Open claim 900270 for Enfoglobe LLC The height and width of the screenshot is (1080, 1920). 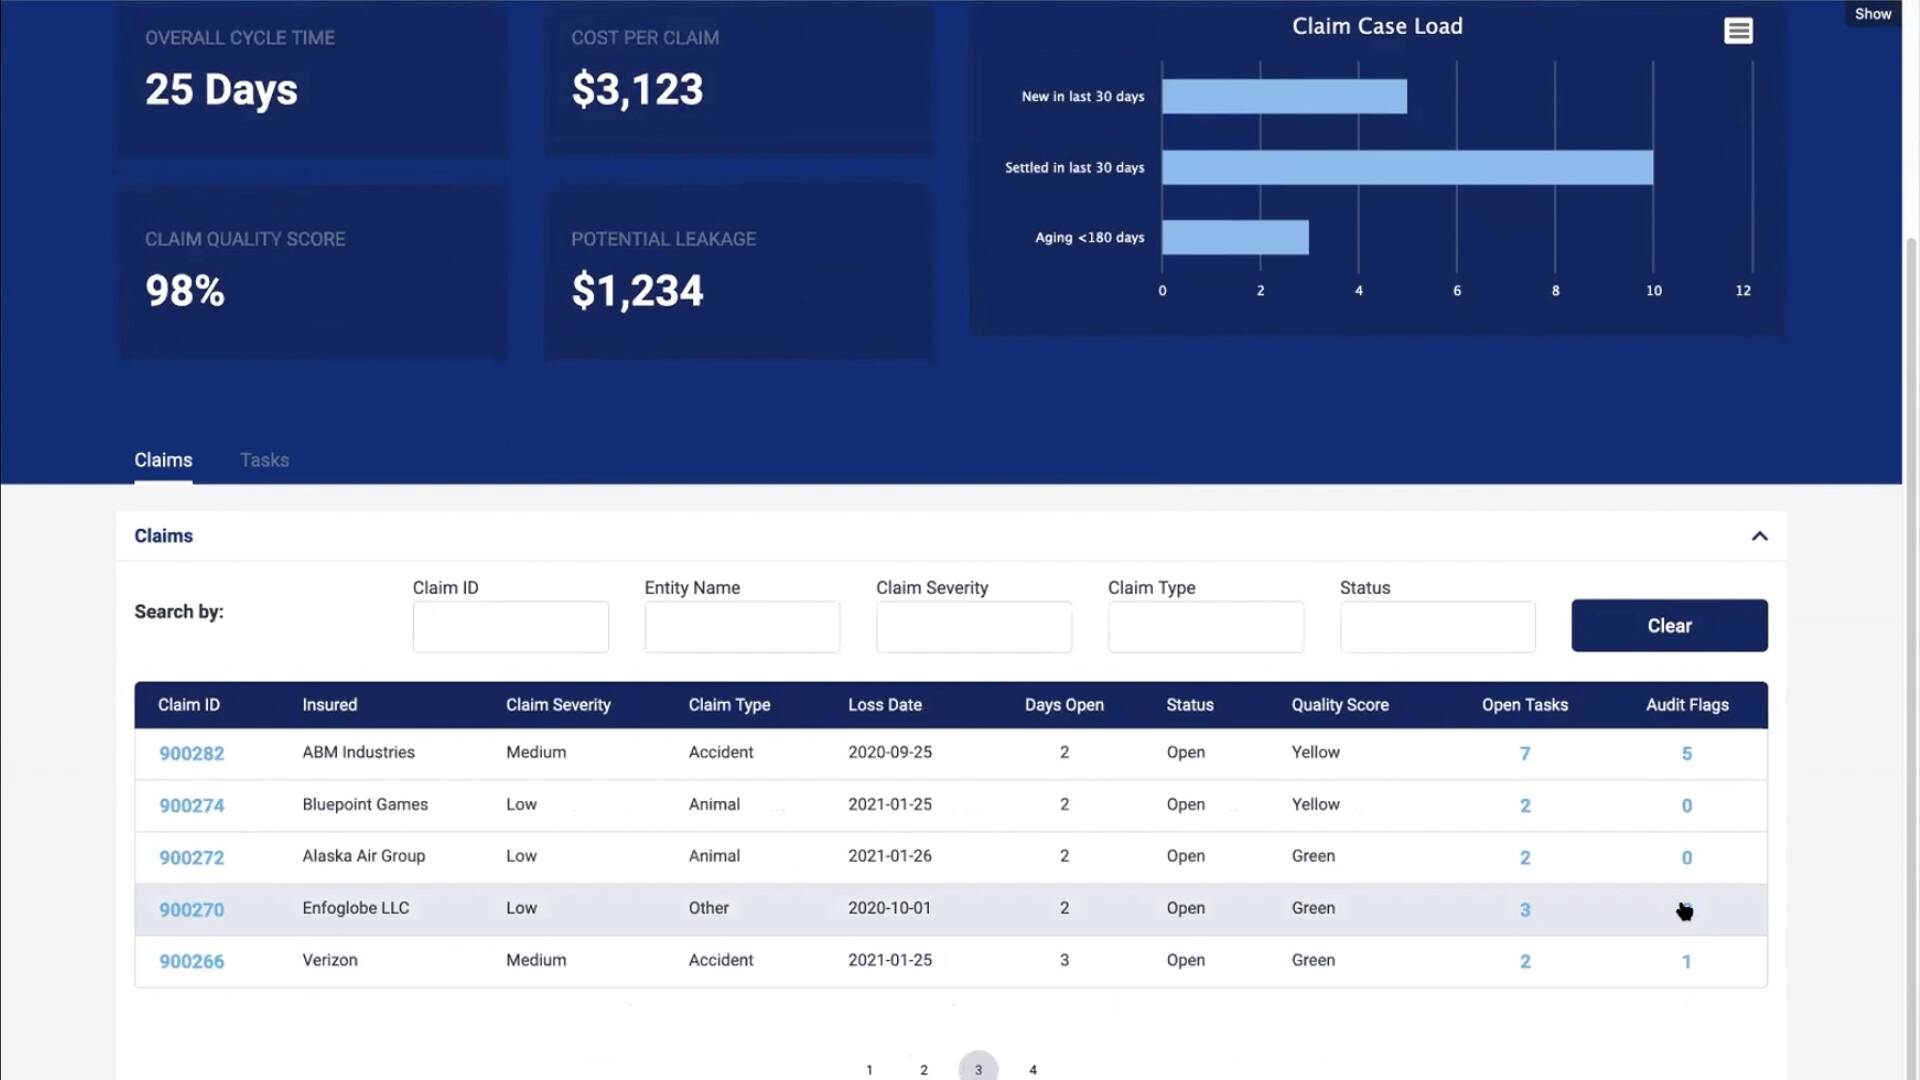pos(191,909)
